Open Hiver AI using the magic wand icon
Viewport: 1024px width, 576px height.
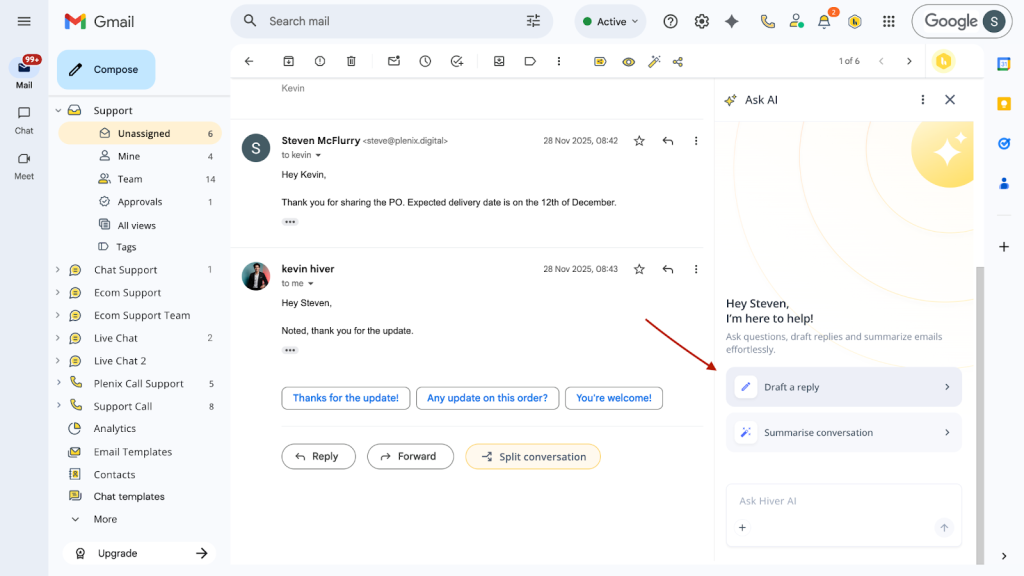653,61
